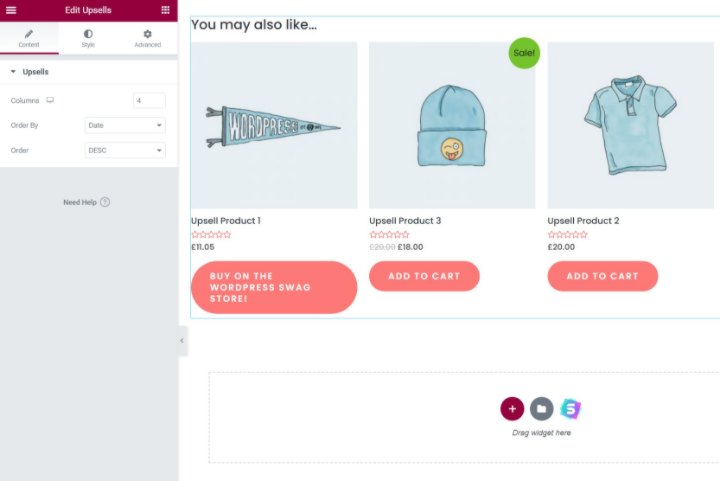The height and width of the screenshot is (481, 720).
Task: Open the Order DESC dropdown
Action: [125, 150]
